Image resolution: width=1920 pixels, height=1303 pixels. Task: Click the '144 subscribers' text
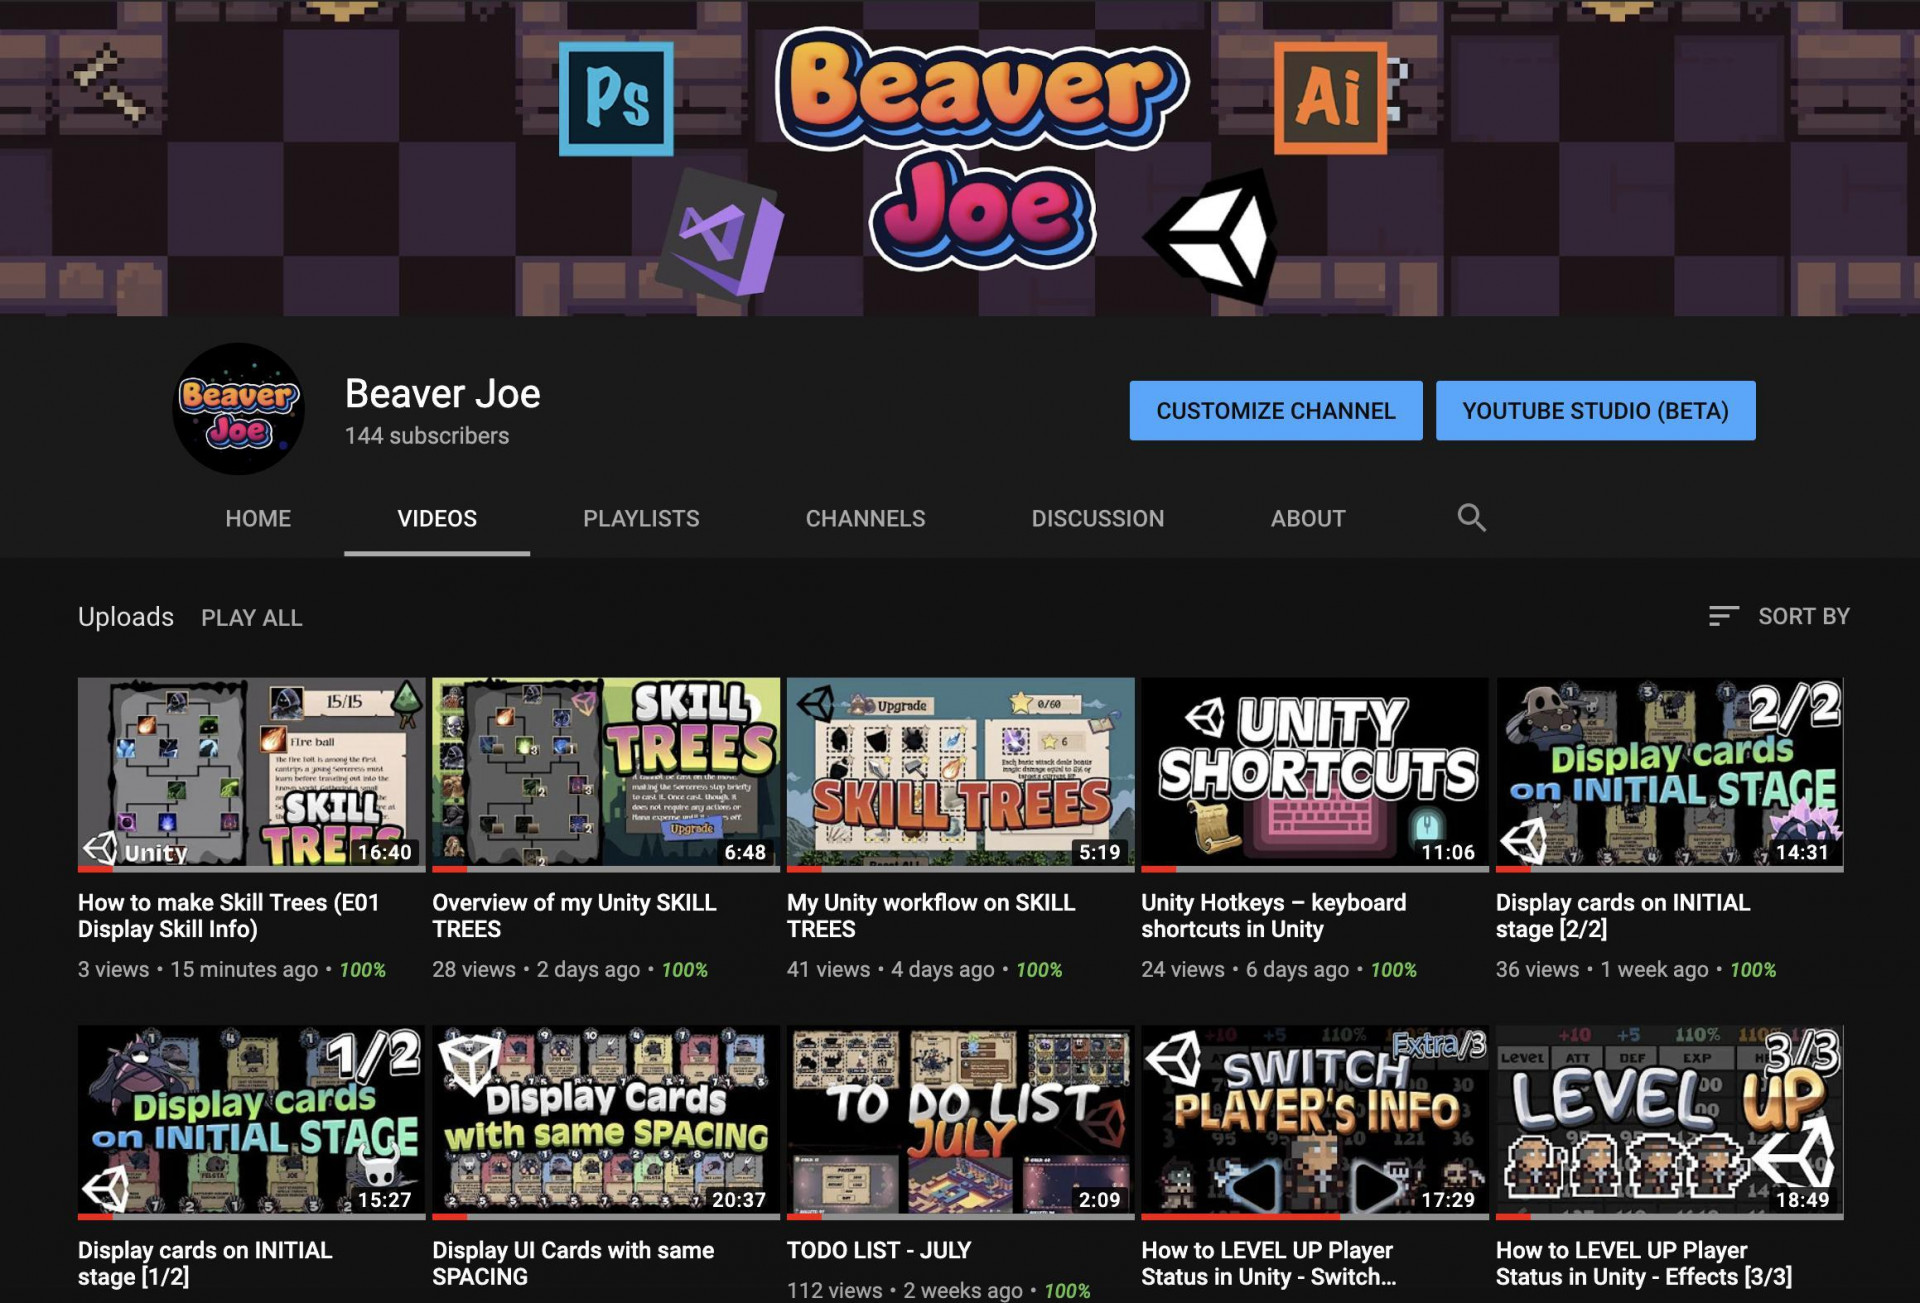[427, 436]
